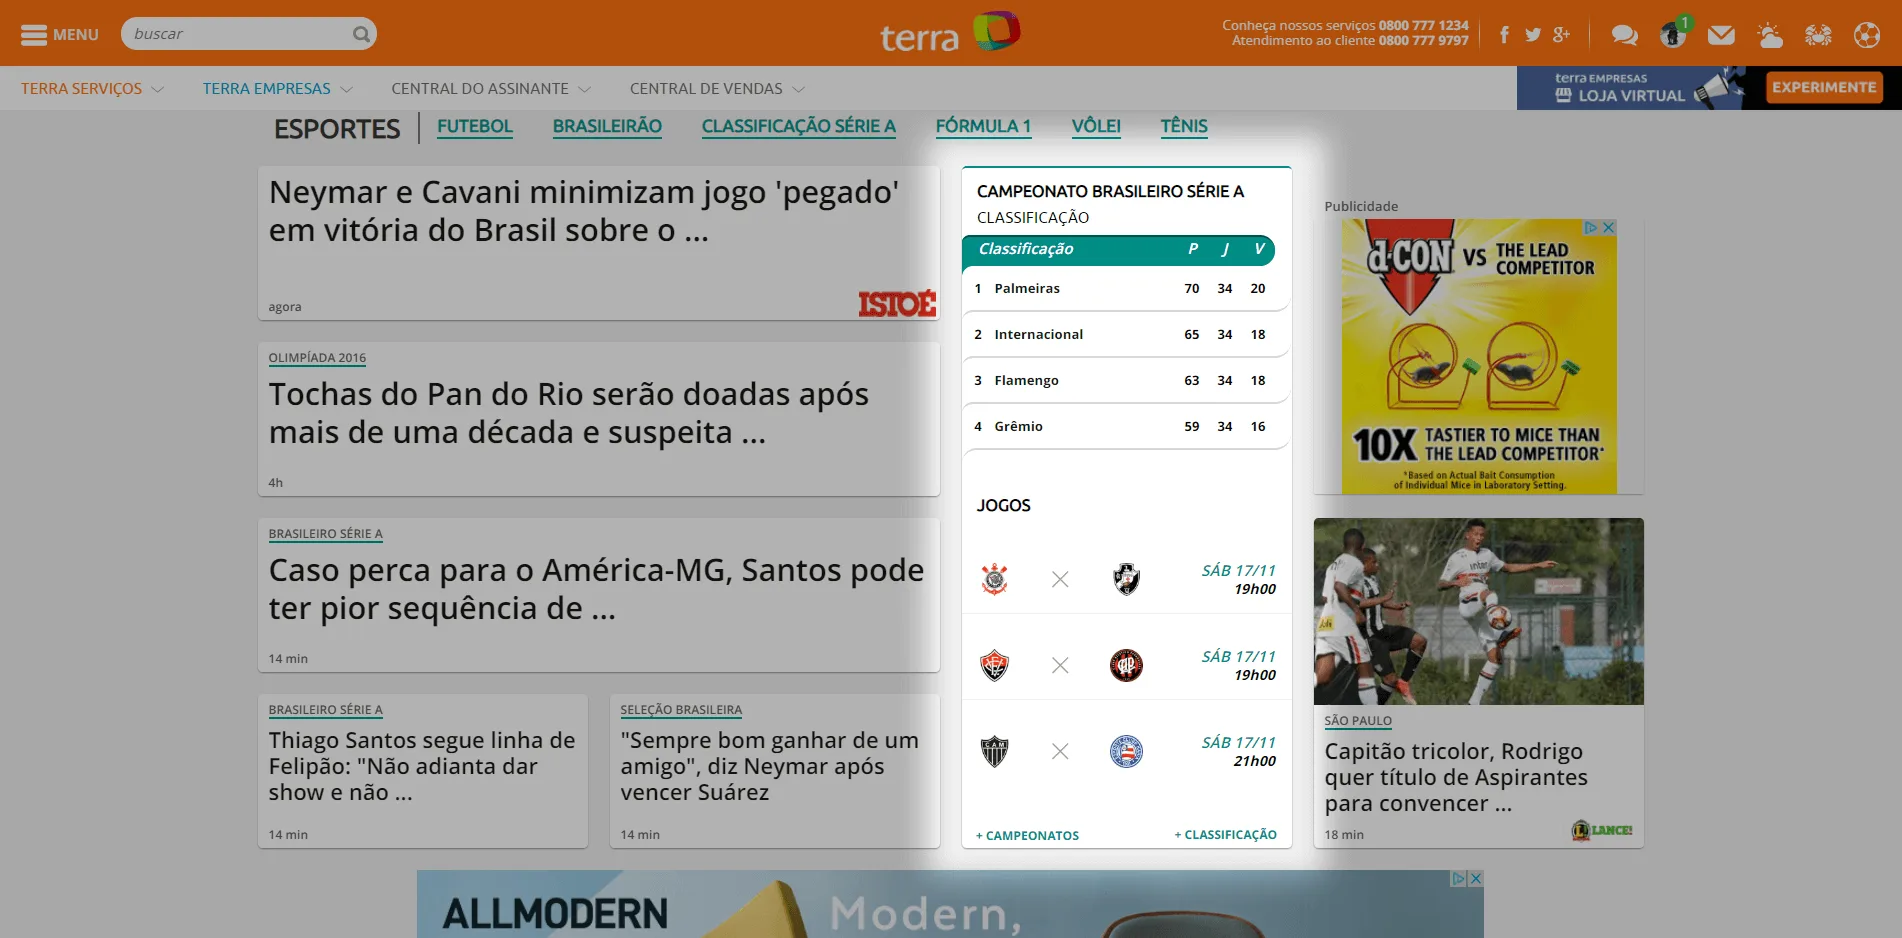Close the ALLMODERN banner ad
The image size is (1902, 938).
1476,878
